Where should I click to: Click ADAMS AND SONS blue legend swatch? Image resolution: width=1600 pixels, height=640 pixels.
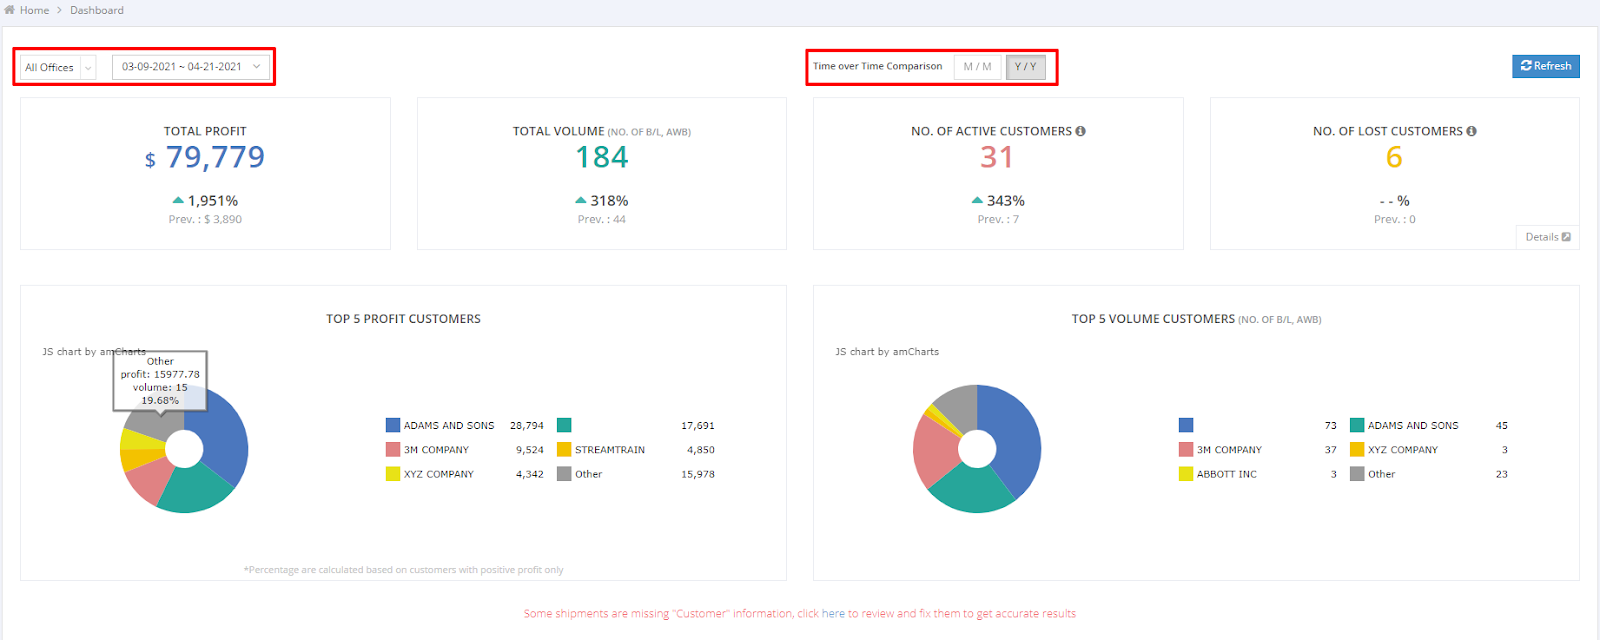tap(393, 425)
